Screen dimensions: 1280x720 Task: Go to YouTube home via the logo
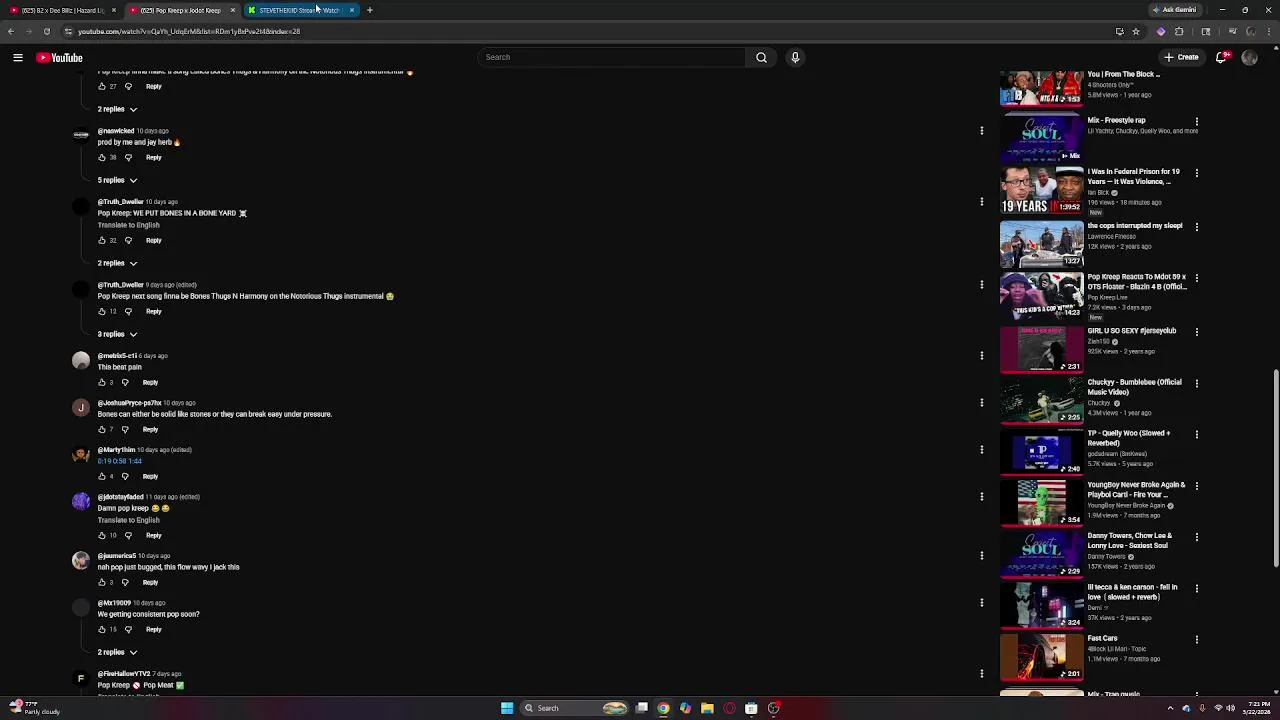click(60, 57)
